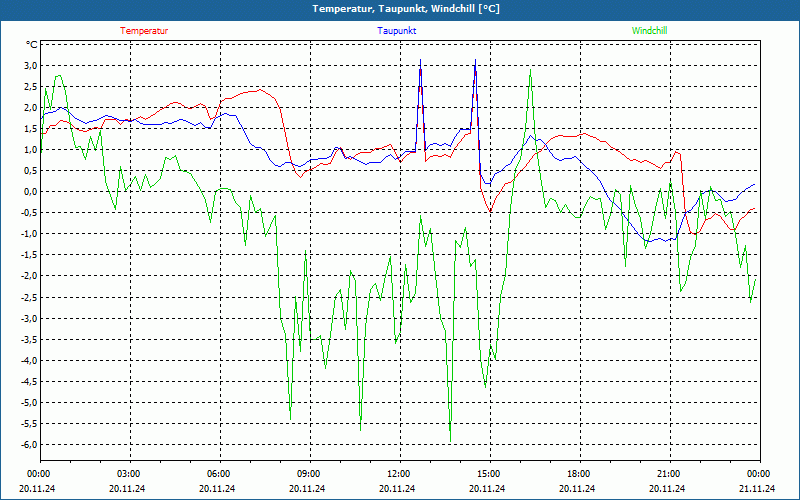Click the -5,5 y-axis value
The image size is (800, 500).
pos(29,423)
